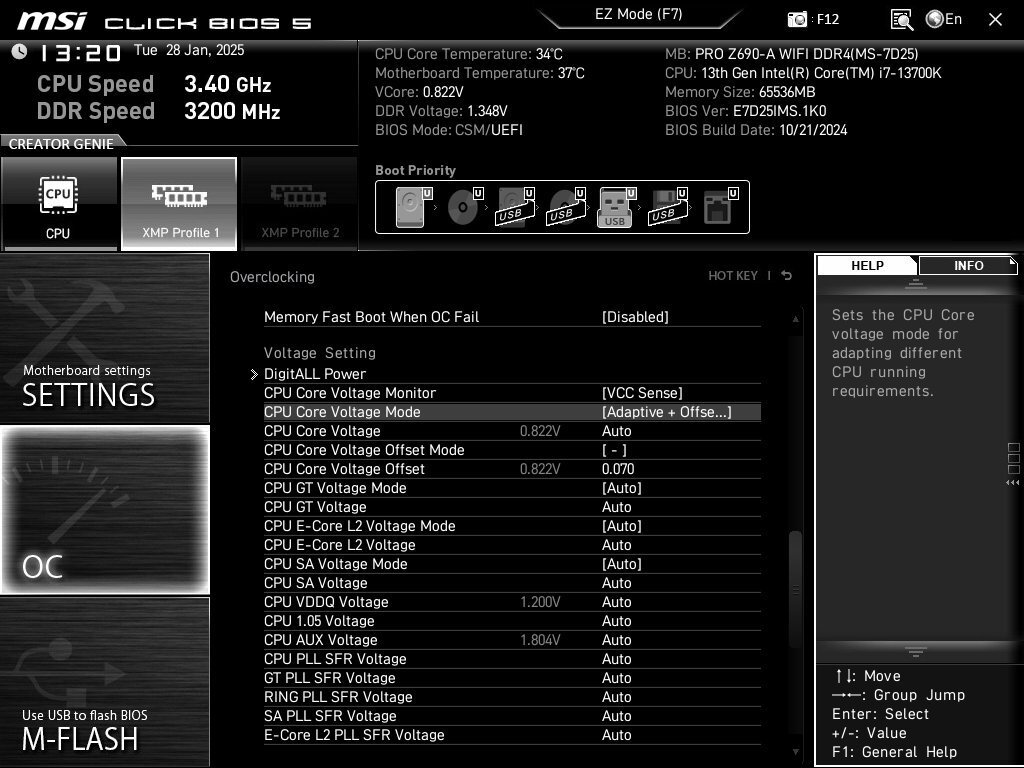
Task: Edit the CPU PLL SFR Voltage value
Action: click(616, 658)
